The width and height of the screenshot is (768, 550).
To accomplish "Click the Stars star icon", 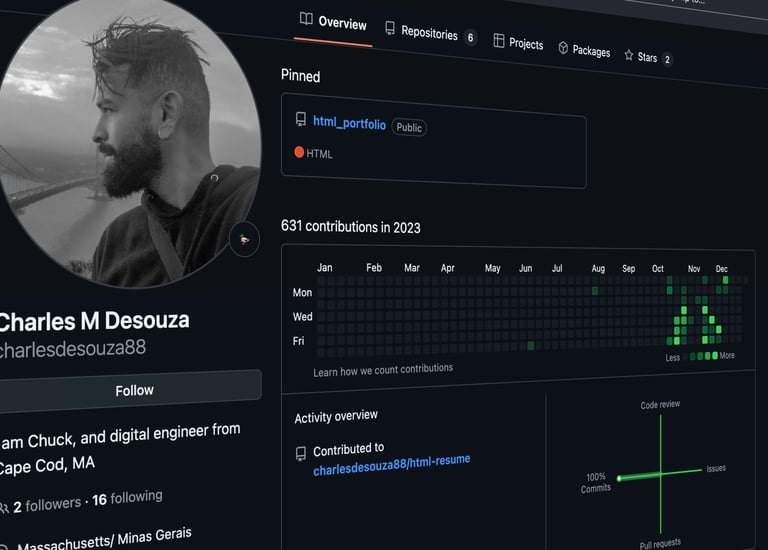I will pyautogui.click(x=629, y=55).
